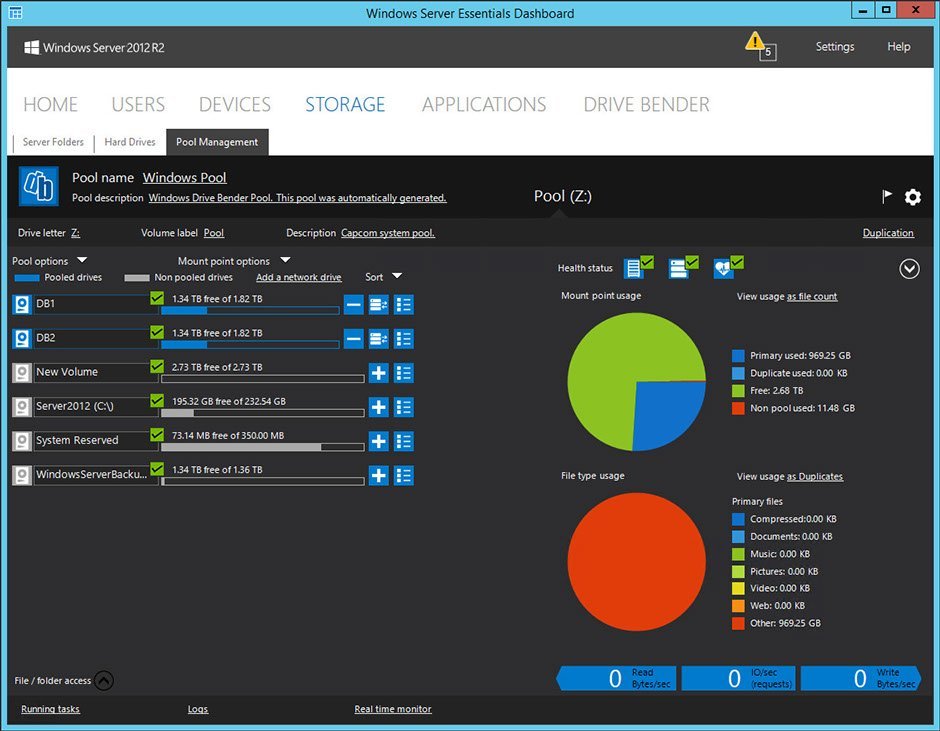Image resolution: width=940 pixels, height=731 pixels.
Task: Add System Reserved to pool with plus
Action: click(378, 441)
